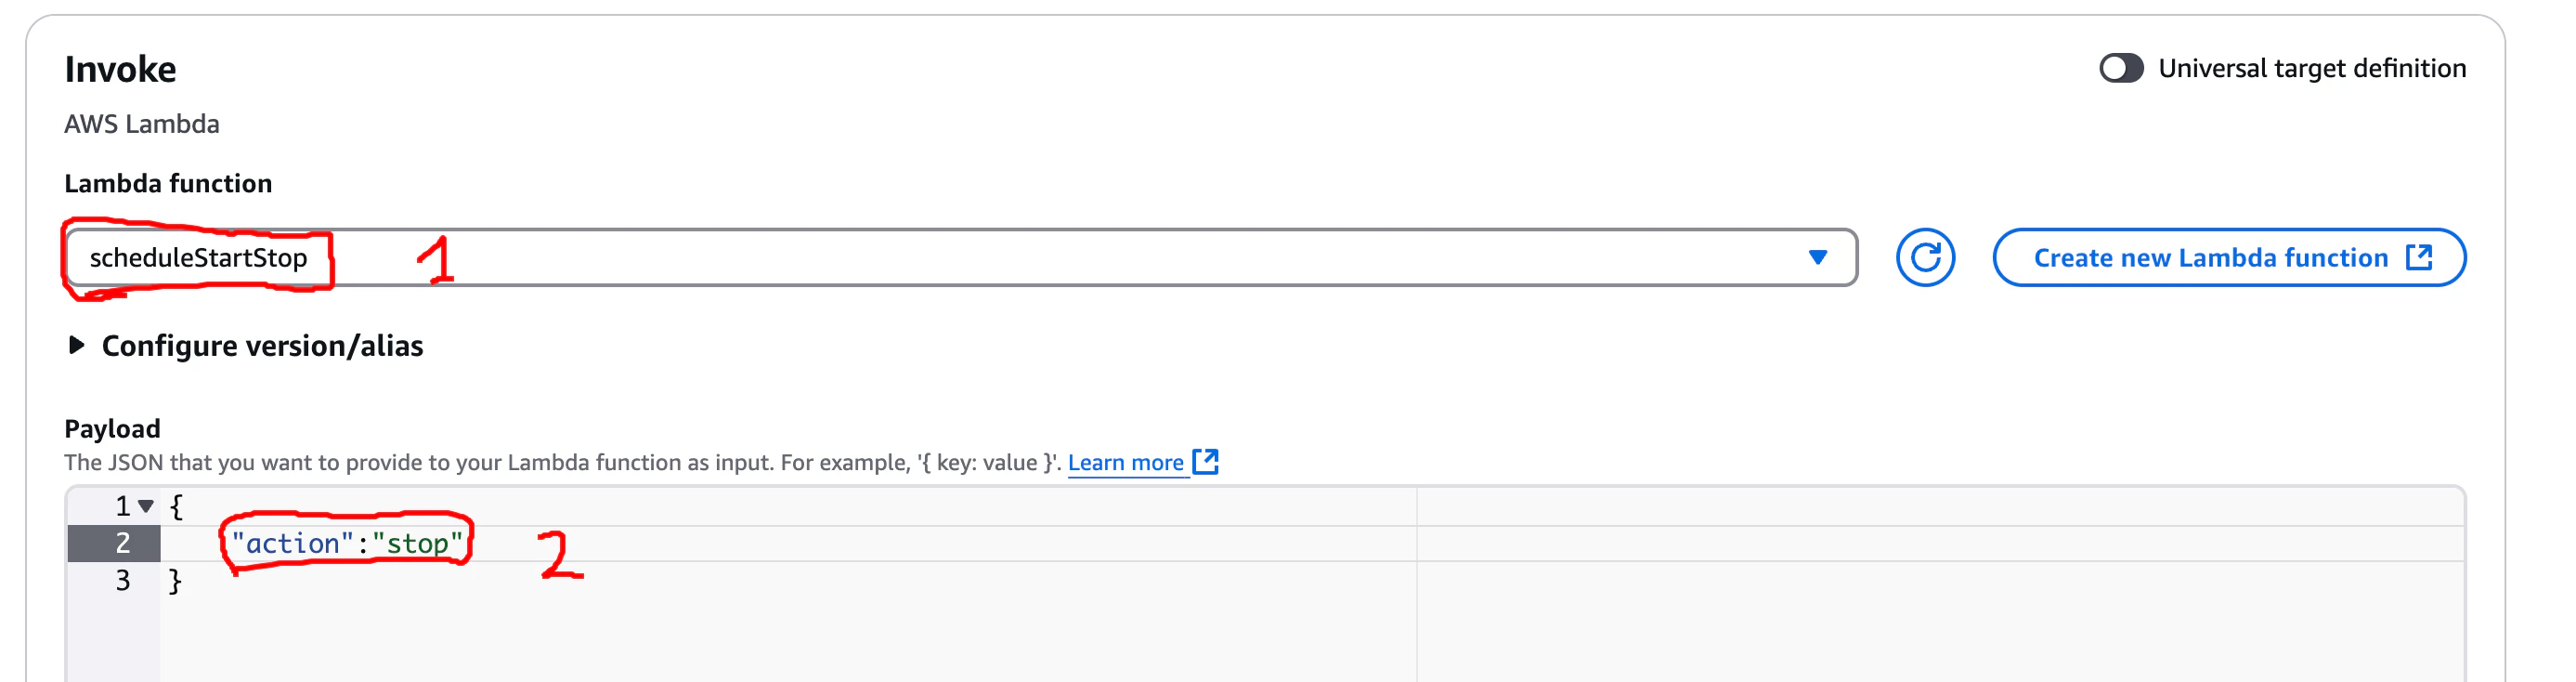The width and height of the screenshot is (2576, 682).
Task: Click the Invoke section heading
Action: point(120,69)
